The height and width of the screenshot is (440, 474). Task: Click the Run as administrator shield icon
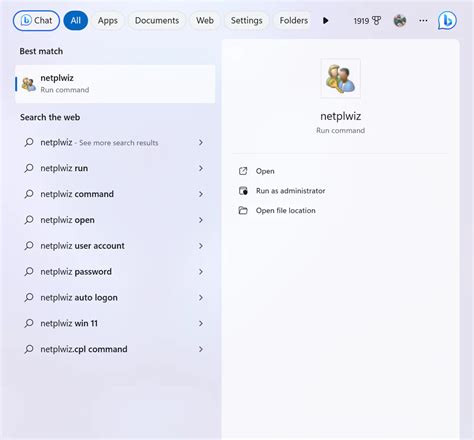click(243, 191)
